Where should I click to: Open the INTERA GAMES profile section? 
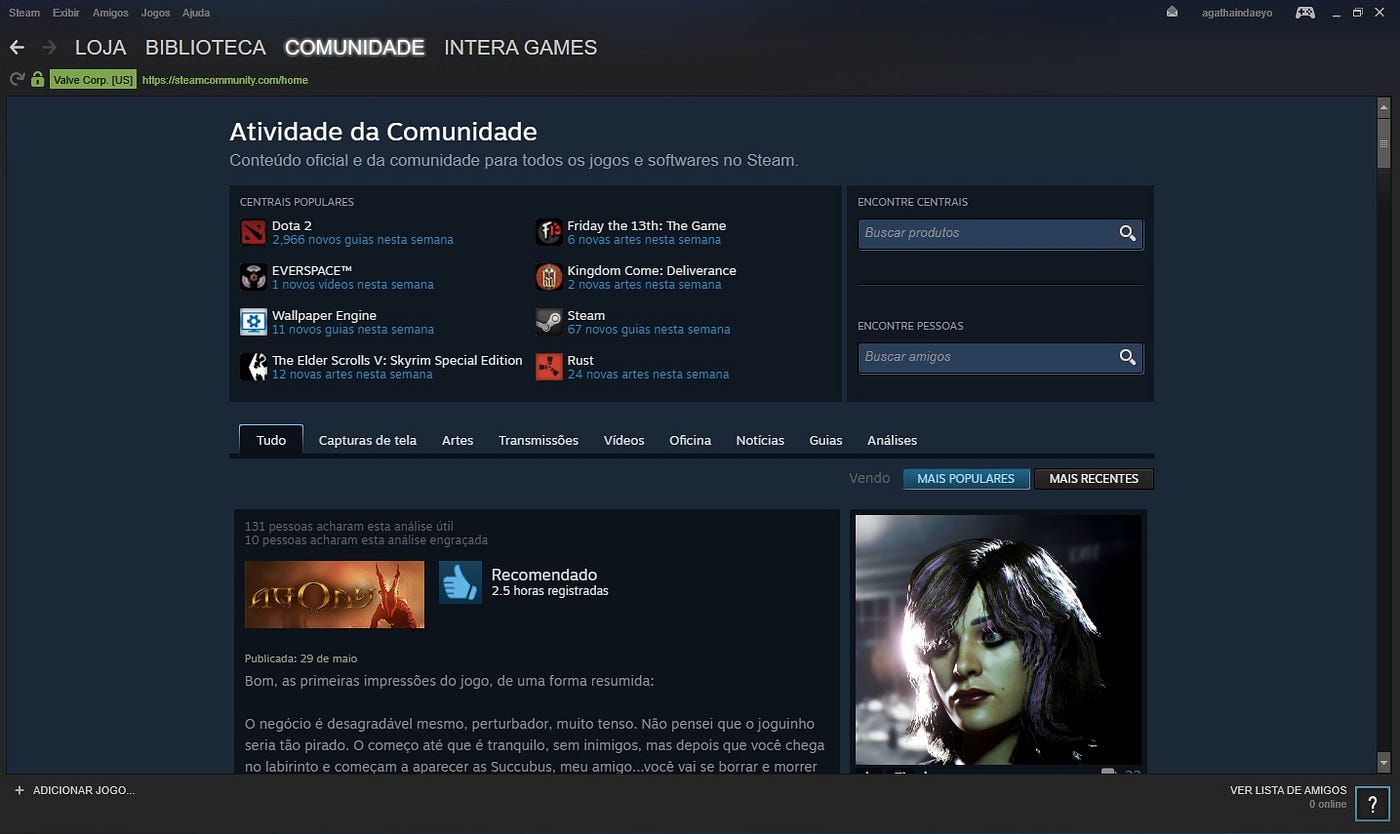pos(520,47)
